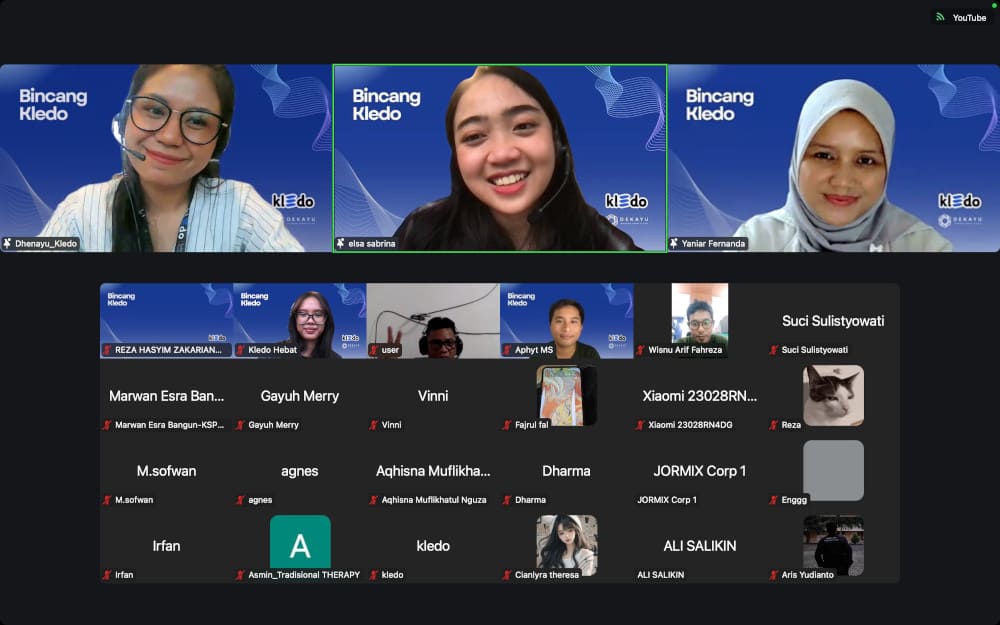Click muted mic icon beside Suci Sulistyowati label

click(774, 349)
